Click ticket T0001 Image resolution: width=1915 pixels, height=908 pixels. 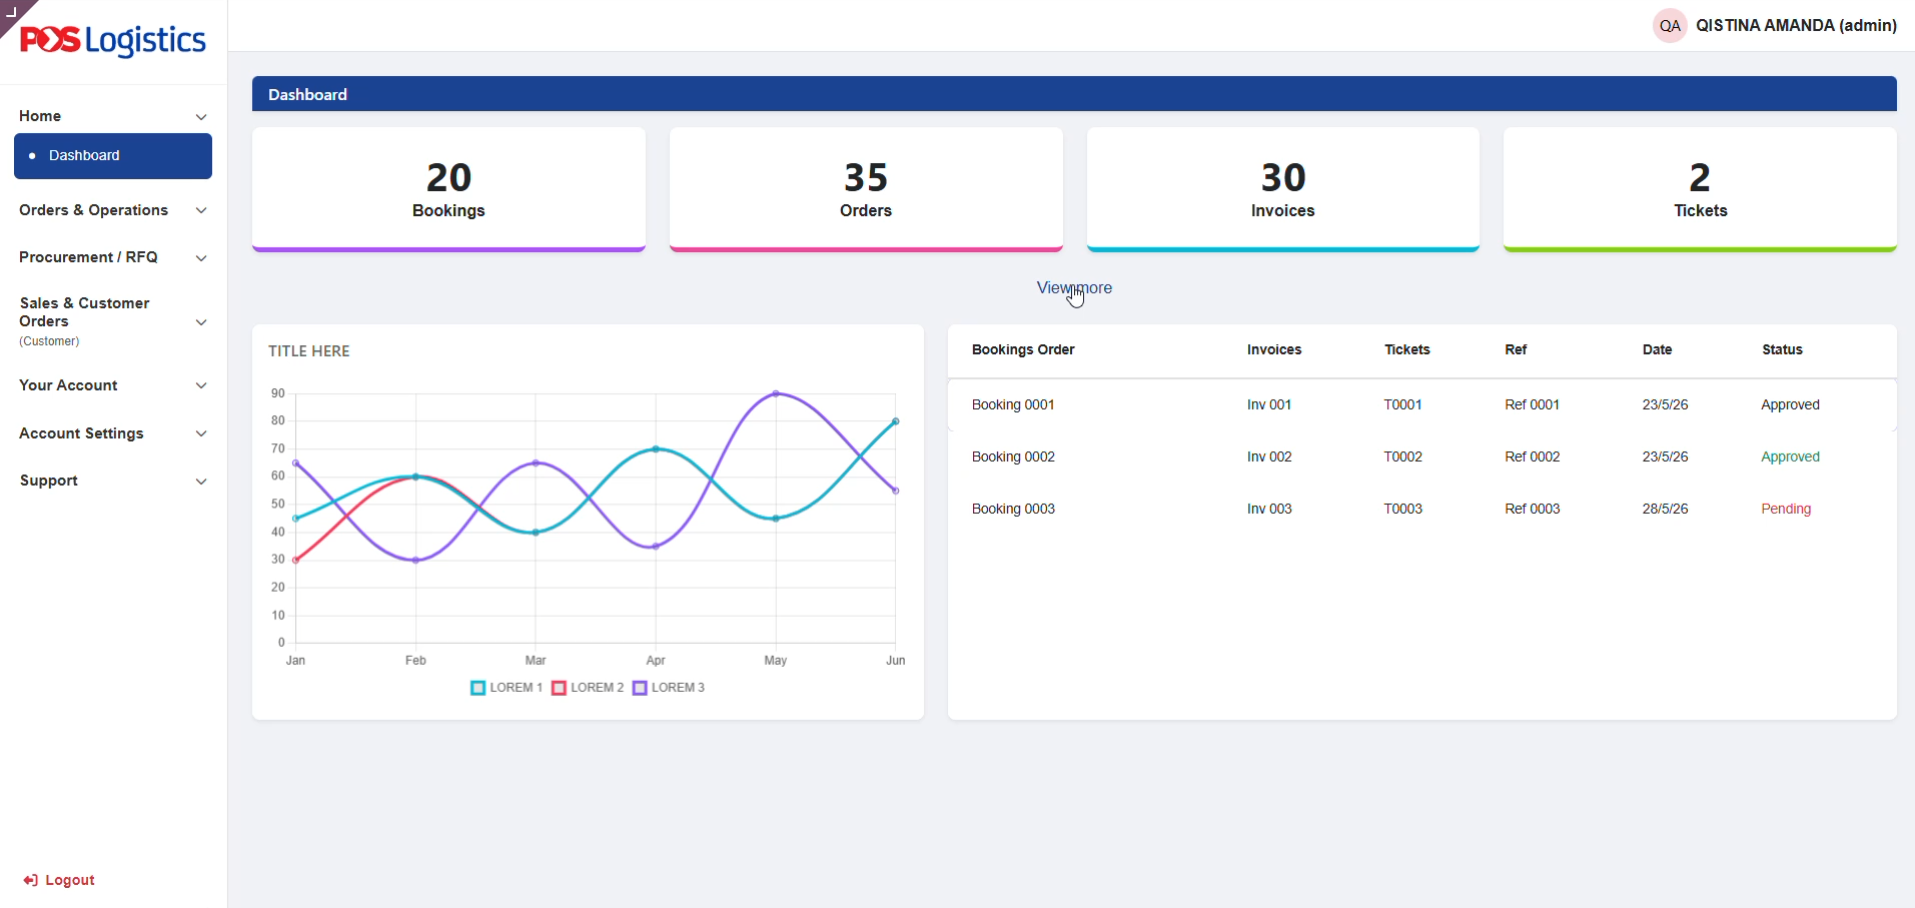(x=1403, y=405)
